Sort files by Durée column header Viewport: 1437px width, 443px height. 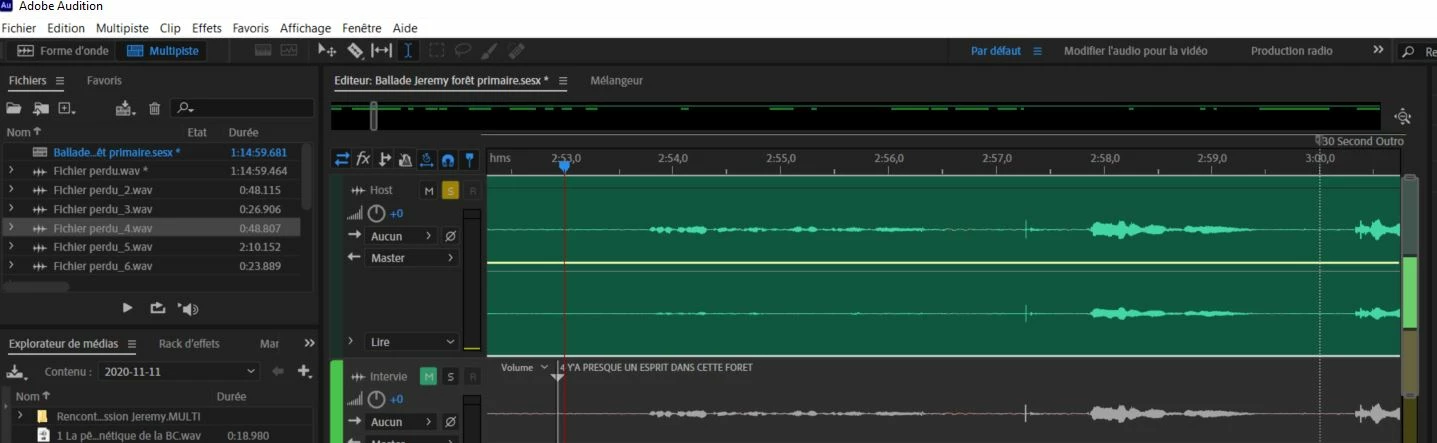tap(243, 132)
